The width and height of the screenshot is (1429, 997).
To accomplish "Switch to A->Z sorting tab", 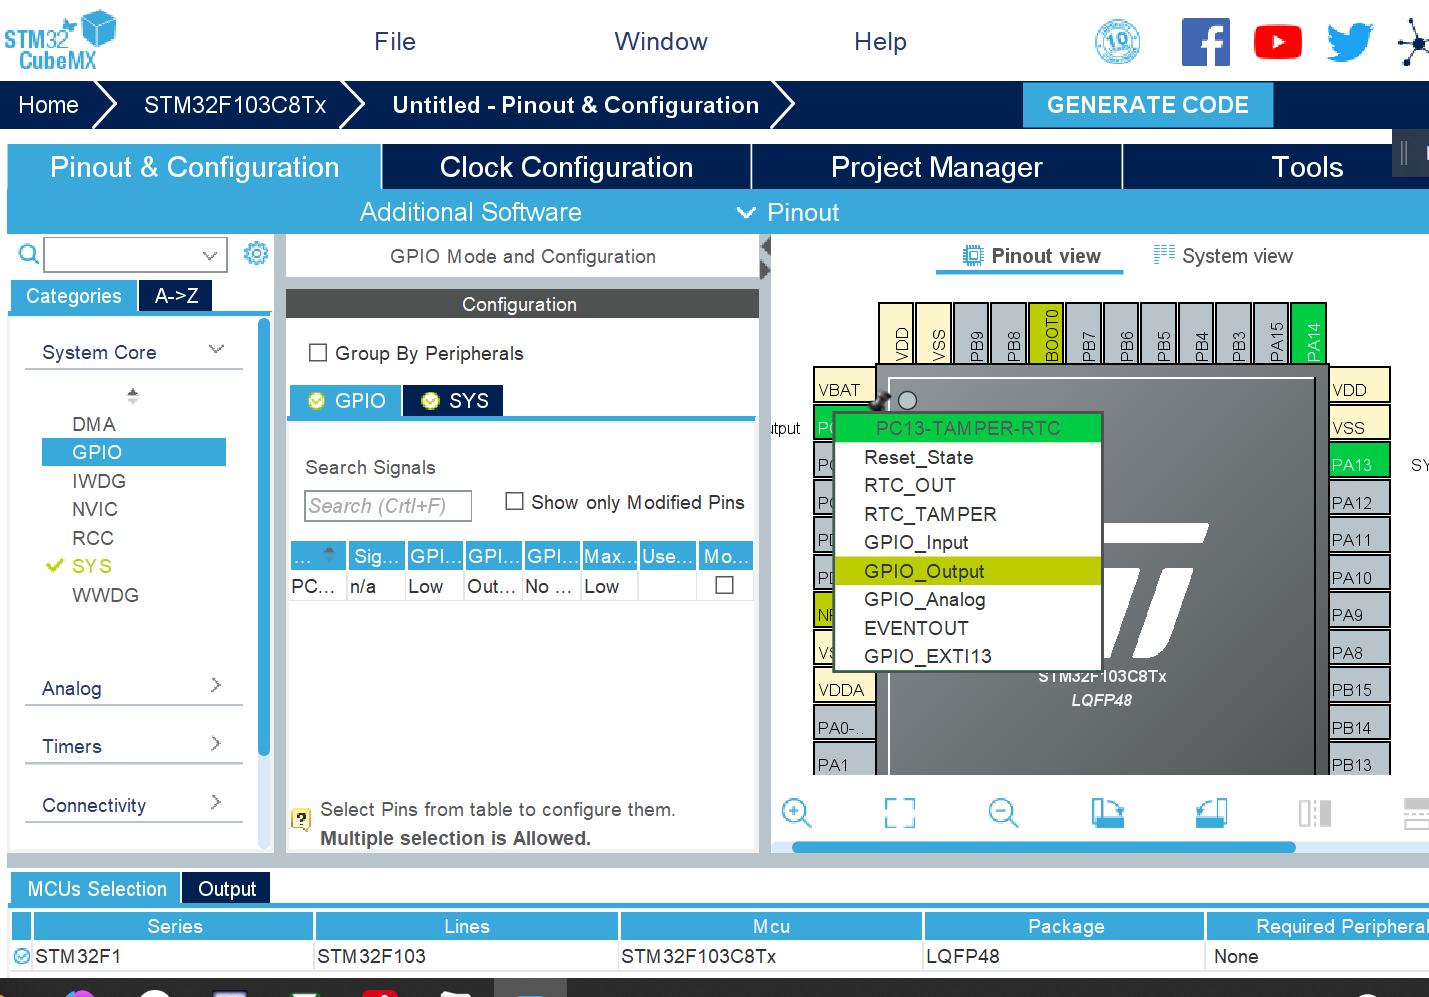I will click(176, 296).
